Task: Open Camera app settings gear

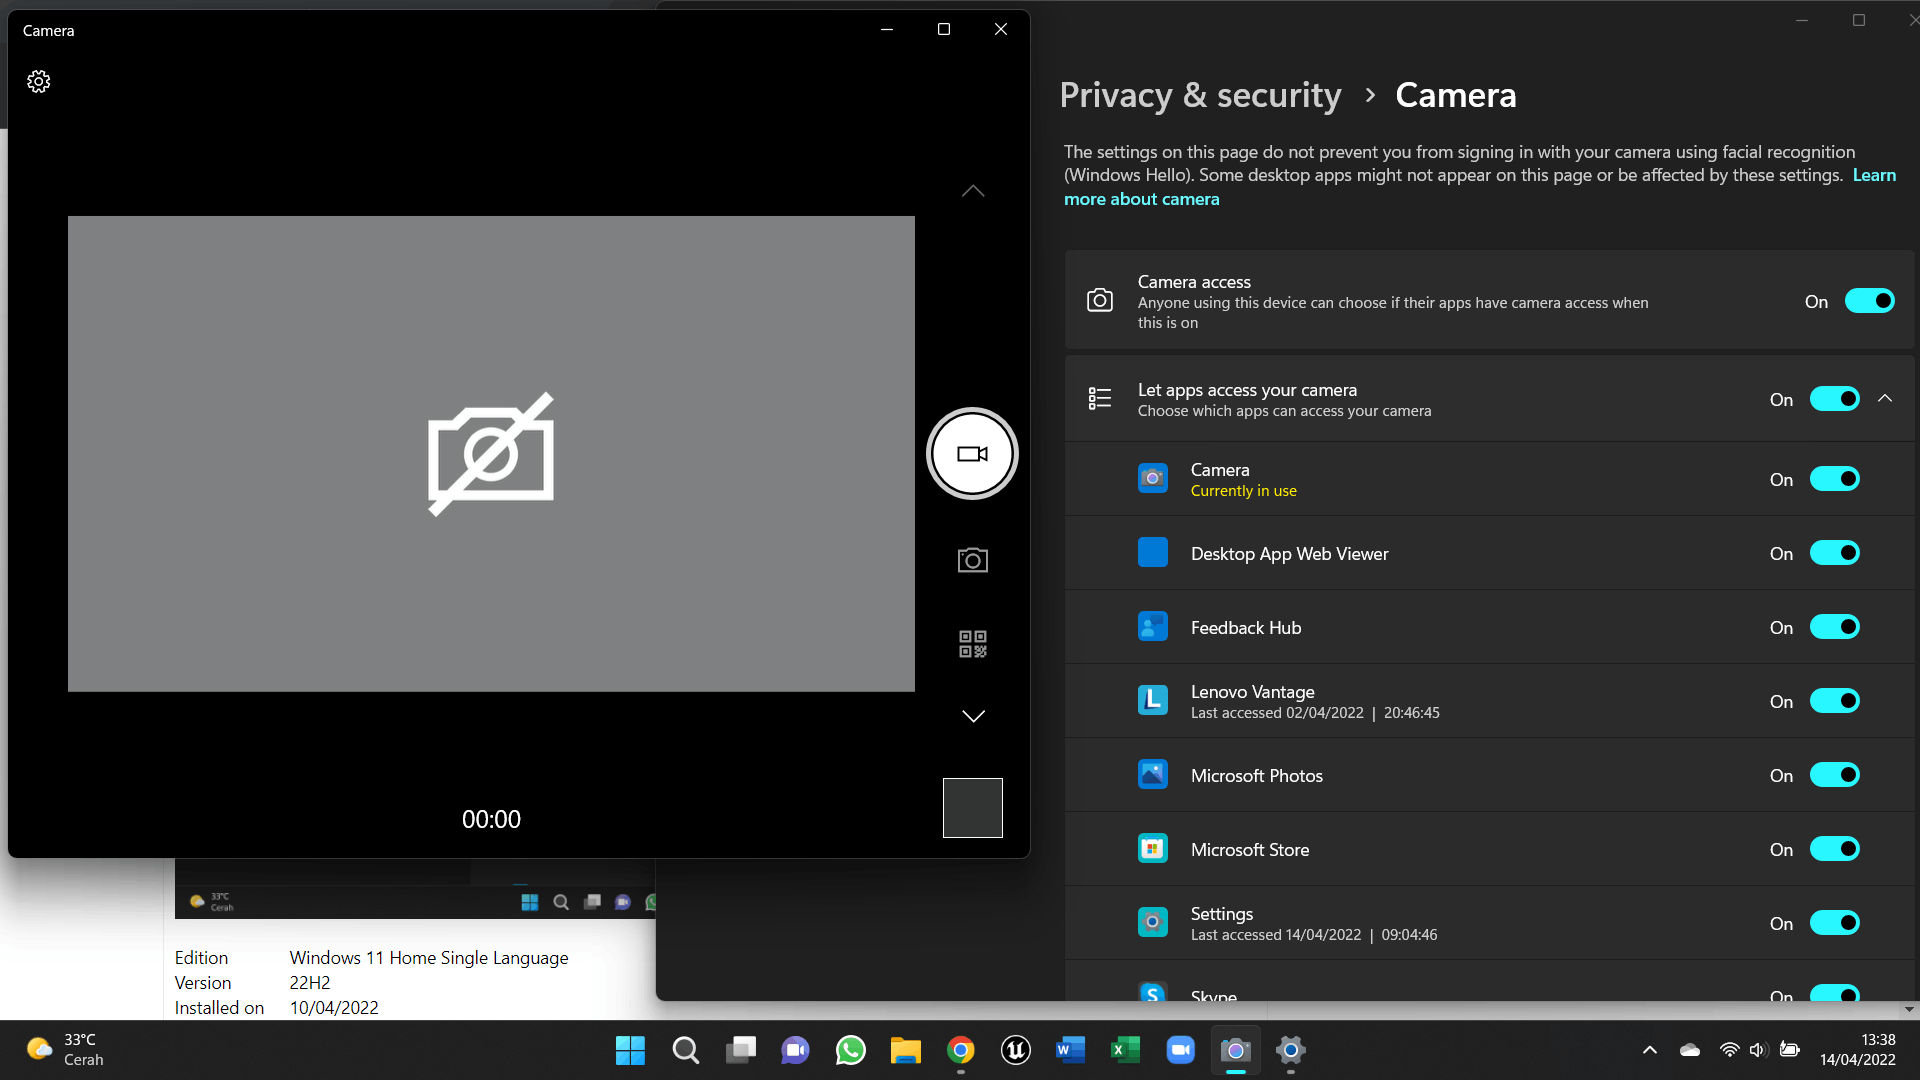Action: 38,82
